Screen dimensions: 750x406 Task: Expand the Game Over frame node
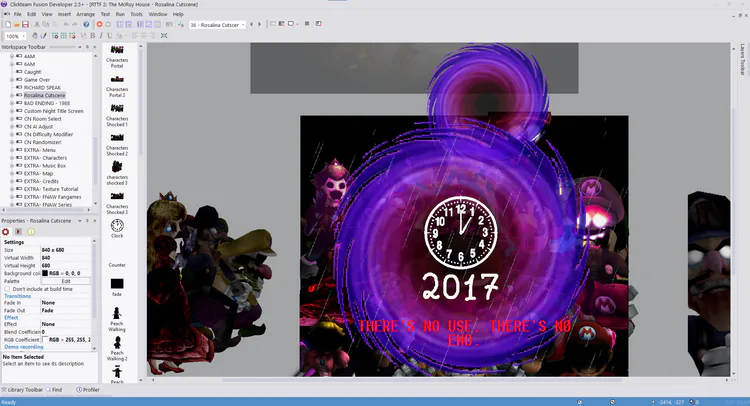coord(12,80)
